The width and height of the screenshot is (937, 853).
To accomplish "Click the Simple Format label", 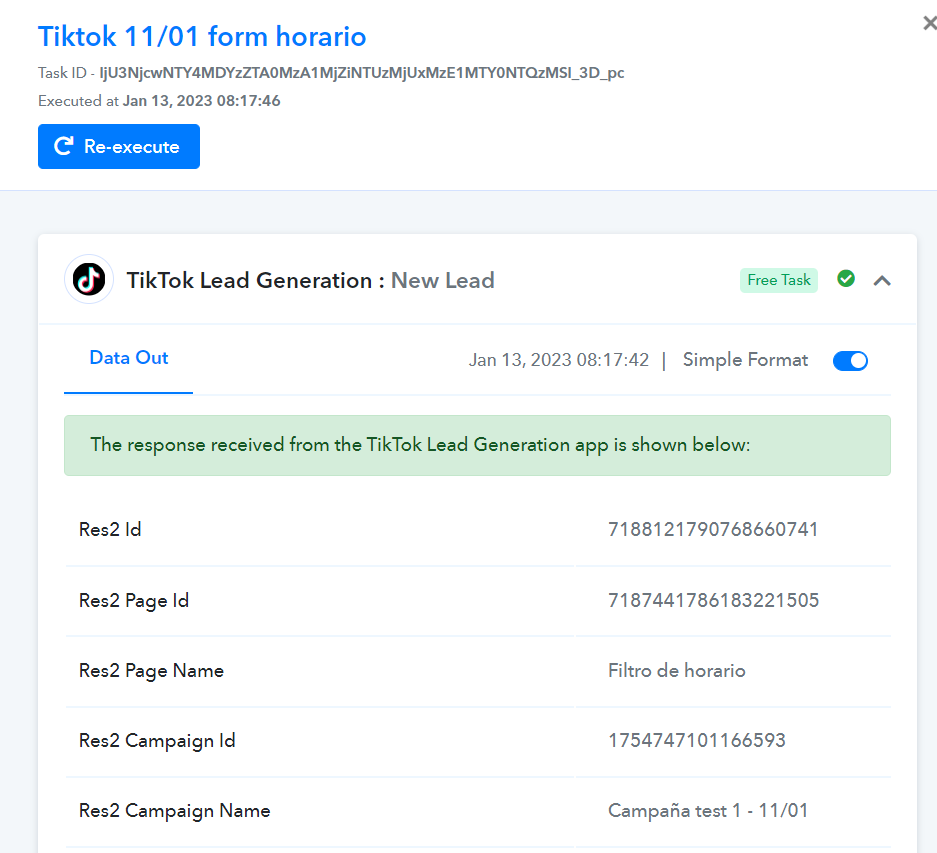I will 745,360.
